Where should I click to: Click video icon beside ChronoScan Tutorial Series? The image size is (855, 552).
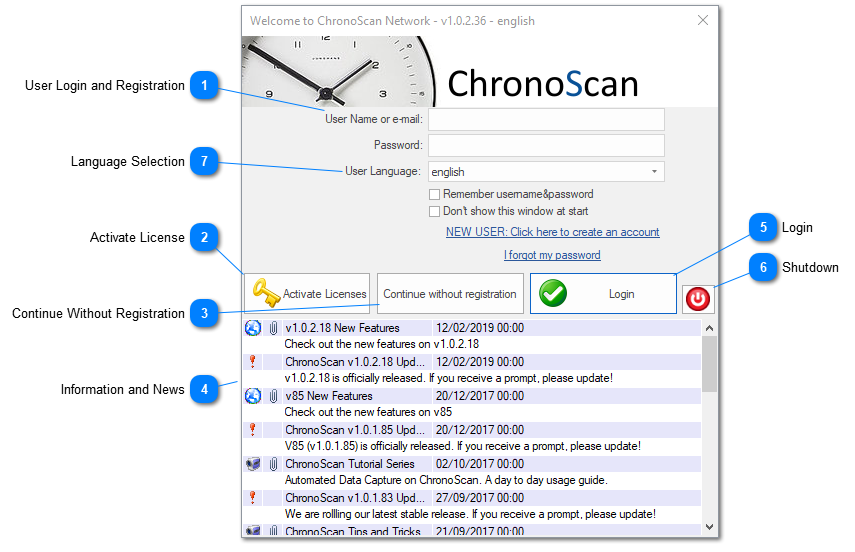pyautogui.click(x=252, y=464)
